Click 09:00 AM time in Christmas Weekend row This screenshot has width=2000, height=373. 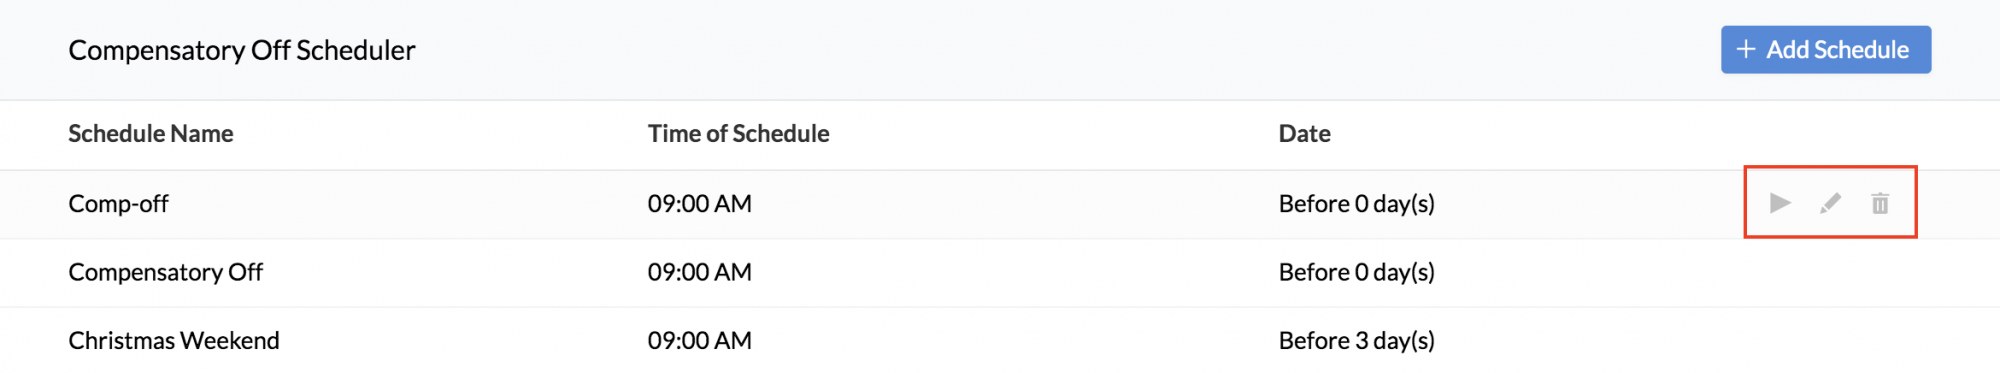tap(700, 340)
